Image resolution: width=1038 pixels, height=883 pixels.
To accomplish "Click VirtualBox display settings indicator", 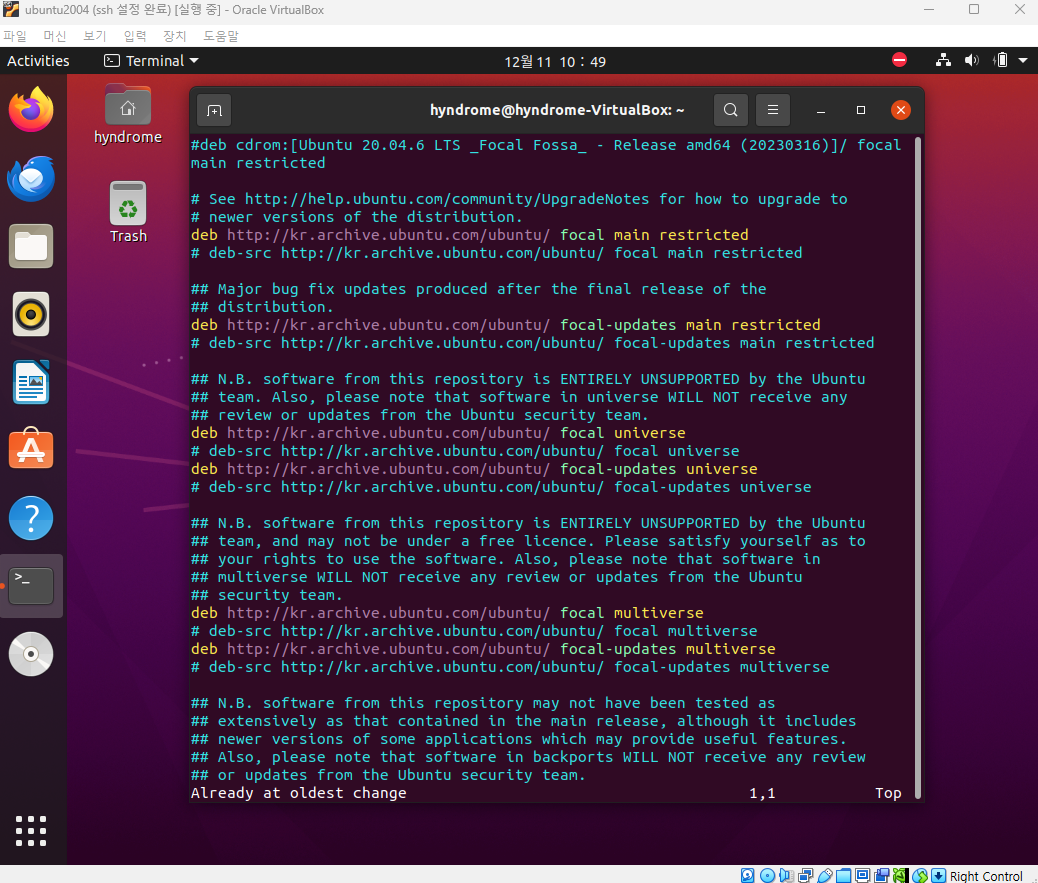I will (x=863, y=875).
